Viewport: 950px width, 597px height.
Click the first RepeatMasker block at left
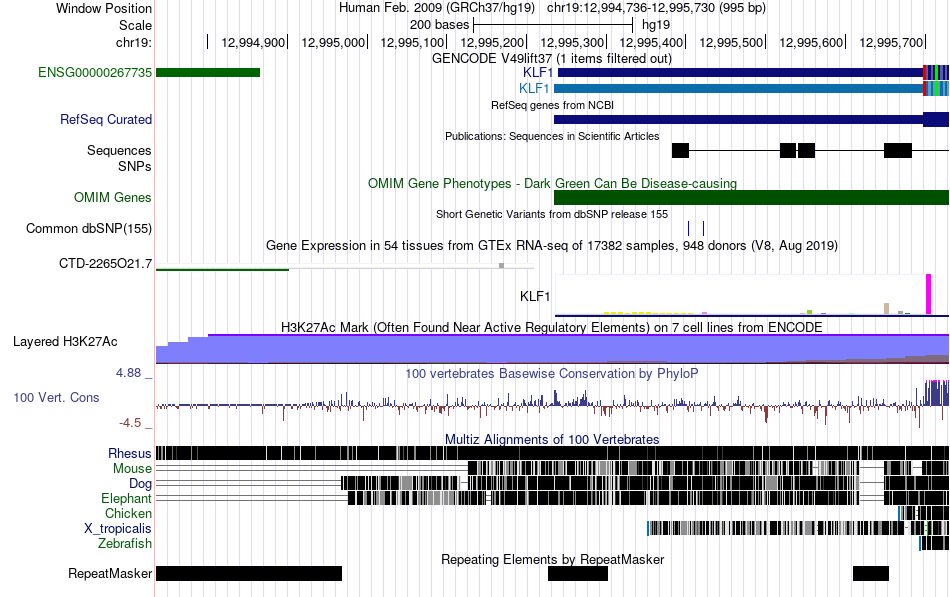tap(249, 573)
